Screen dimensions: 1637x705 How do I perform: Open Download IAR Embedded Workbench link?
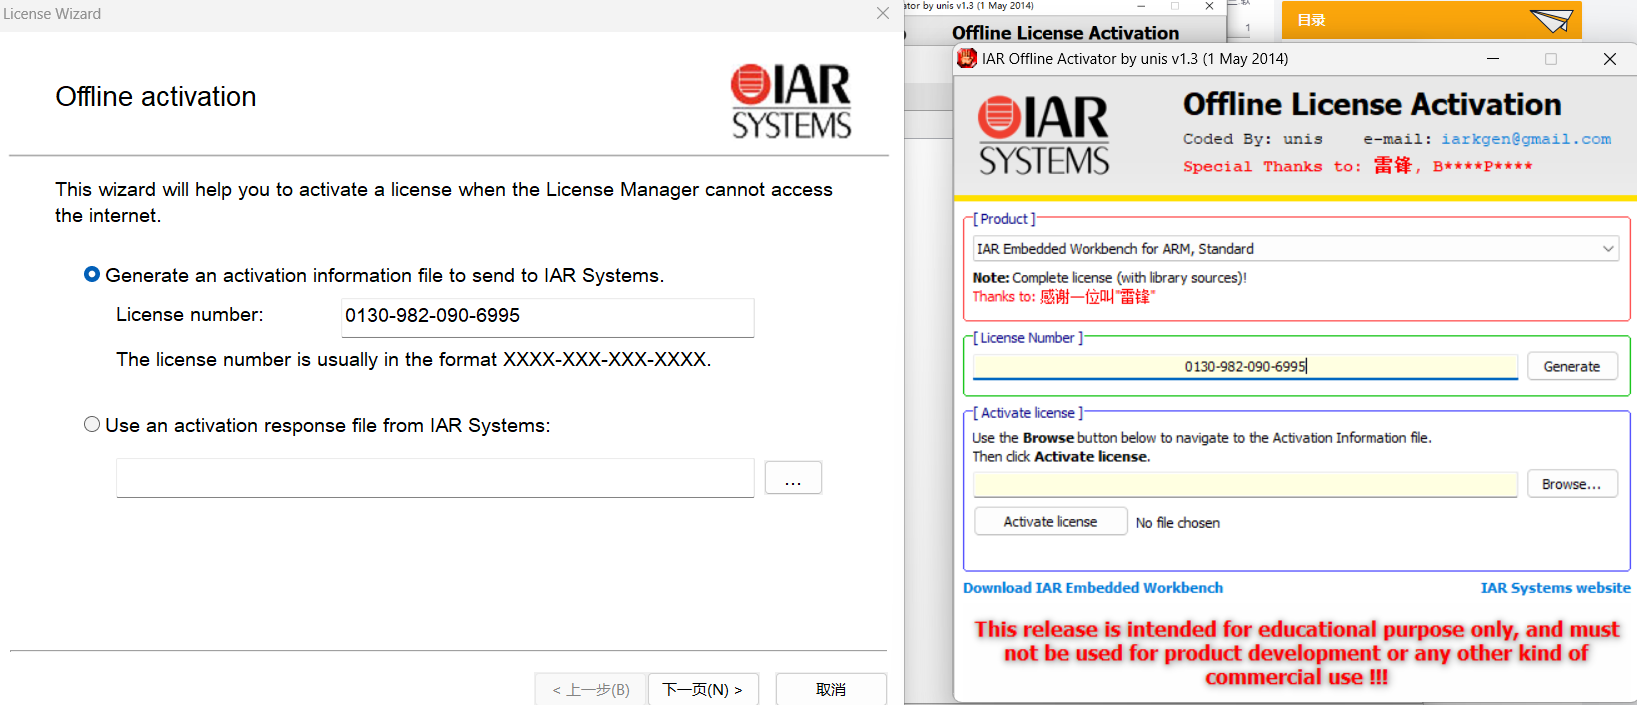click(x=1093, y=588)
